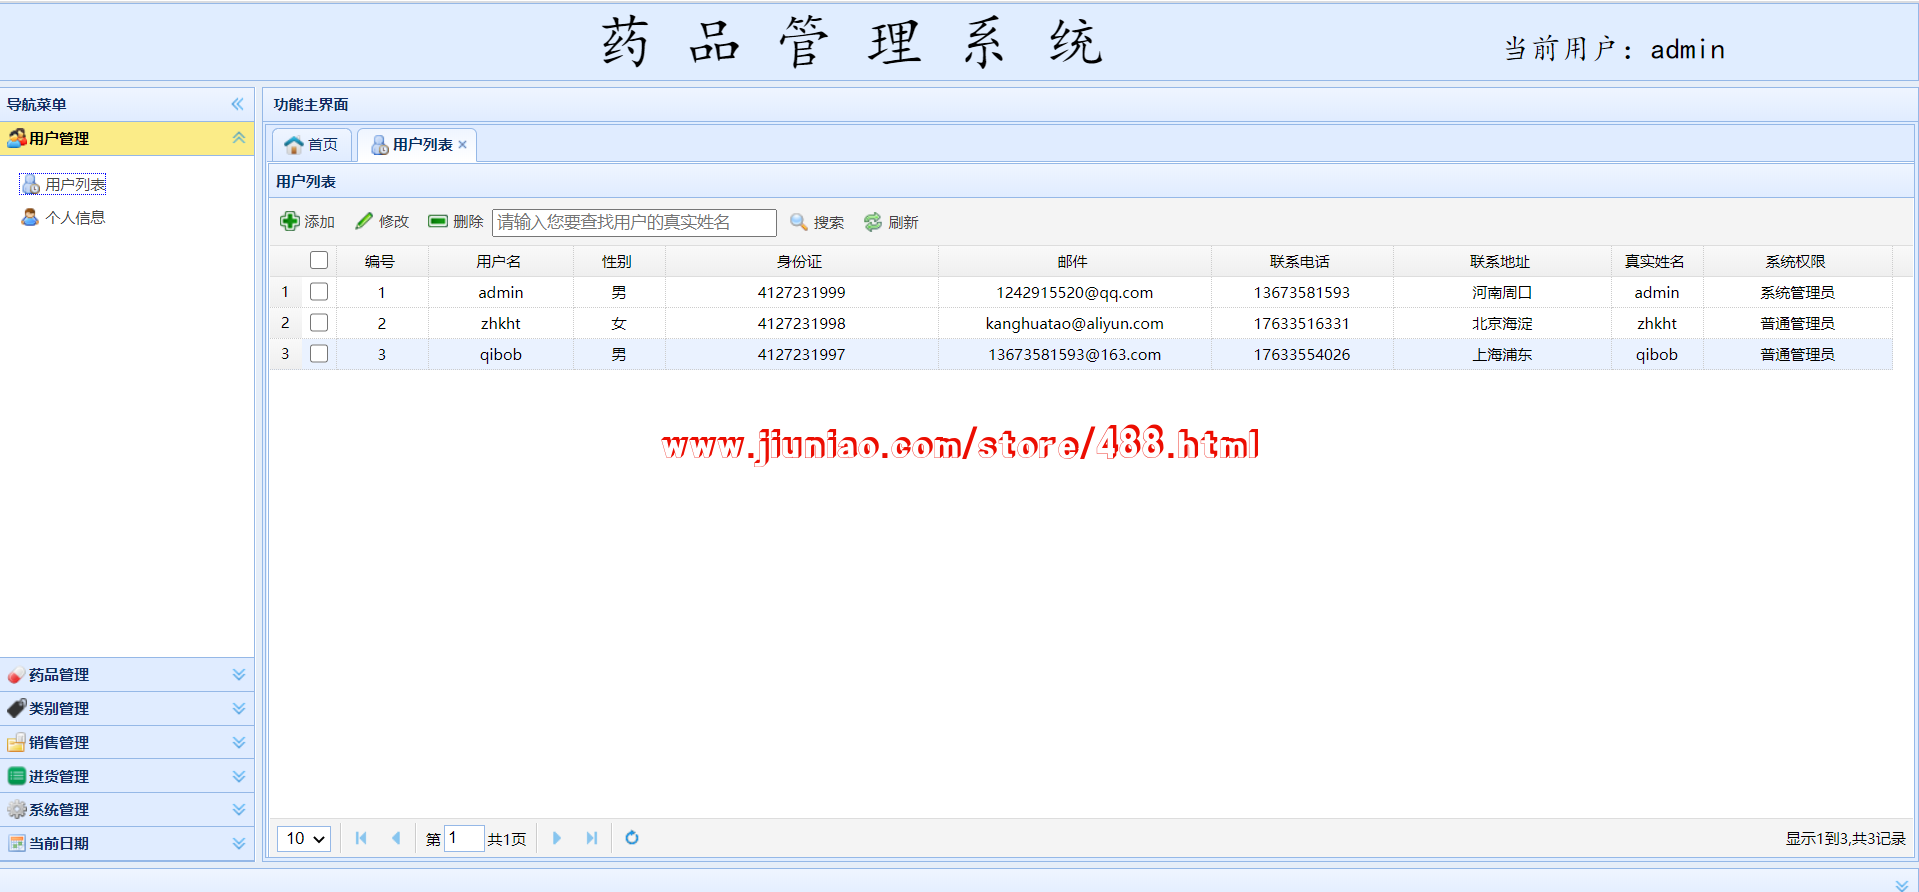Expand the 药品管理 accordion section
Screen dimensions: 1919x892
tap(239, 675)
